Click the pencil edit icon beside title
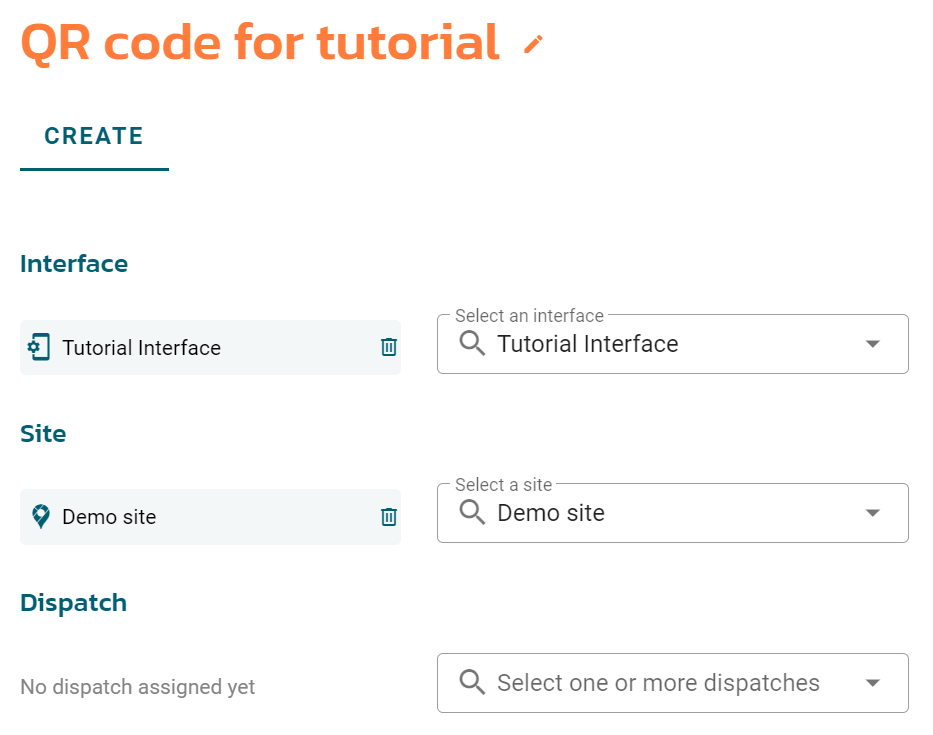This screenshot has height=735, width=933. tap(533, 44)
